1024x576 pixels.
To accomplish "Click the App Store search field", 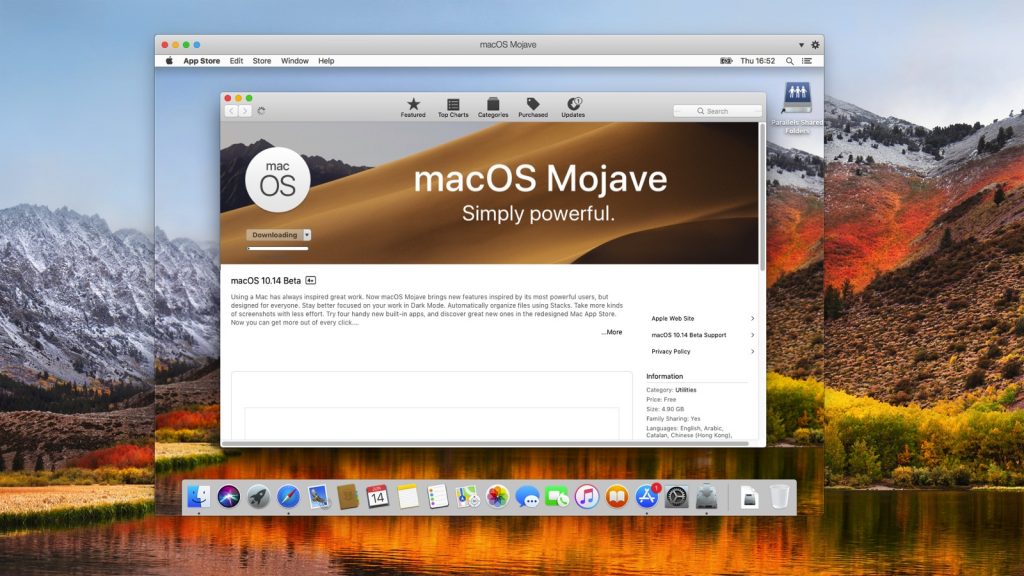I will coord(717,111).
